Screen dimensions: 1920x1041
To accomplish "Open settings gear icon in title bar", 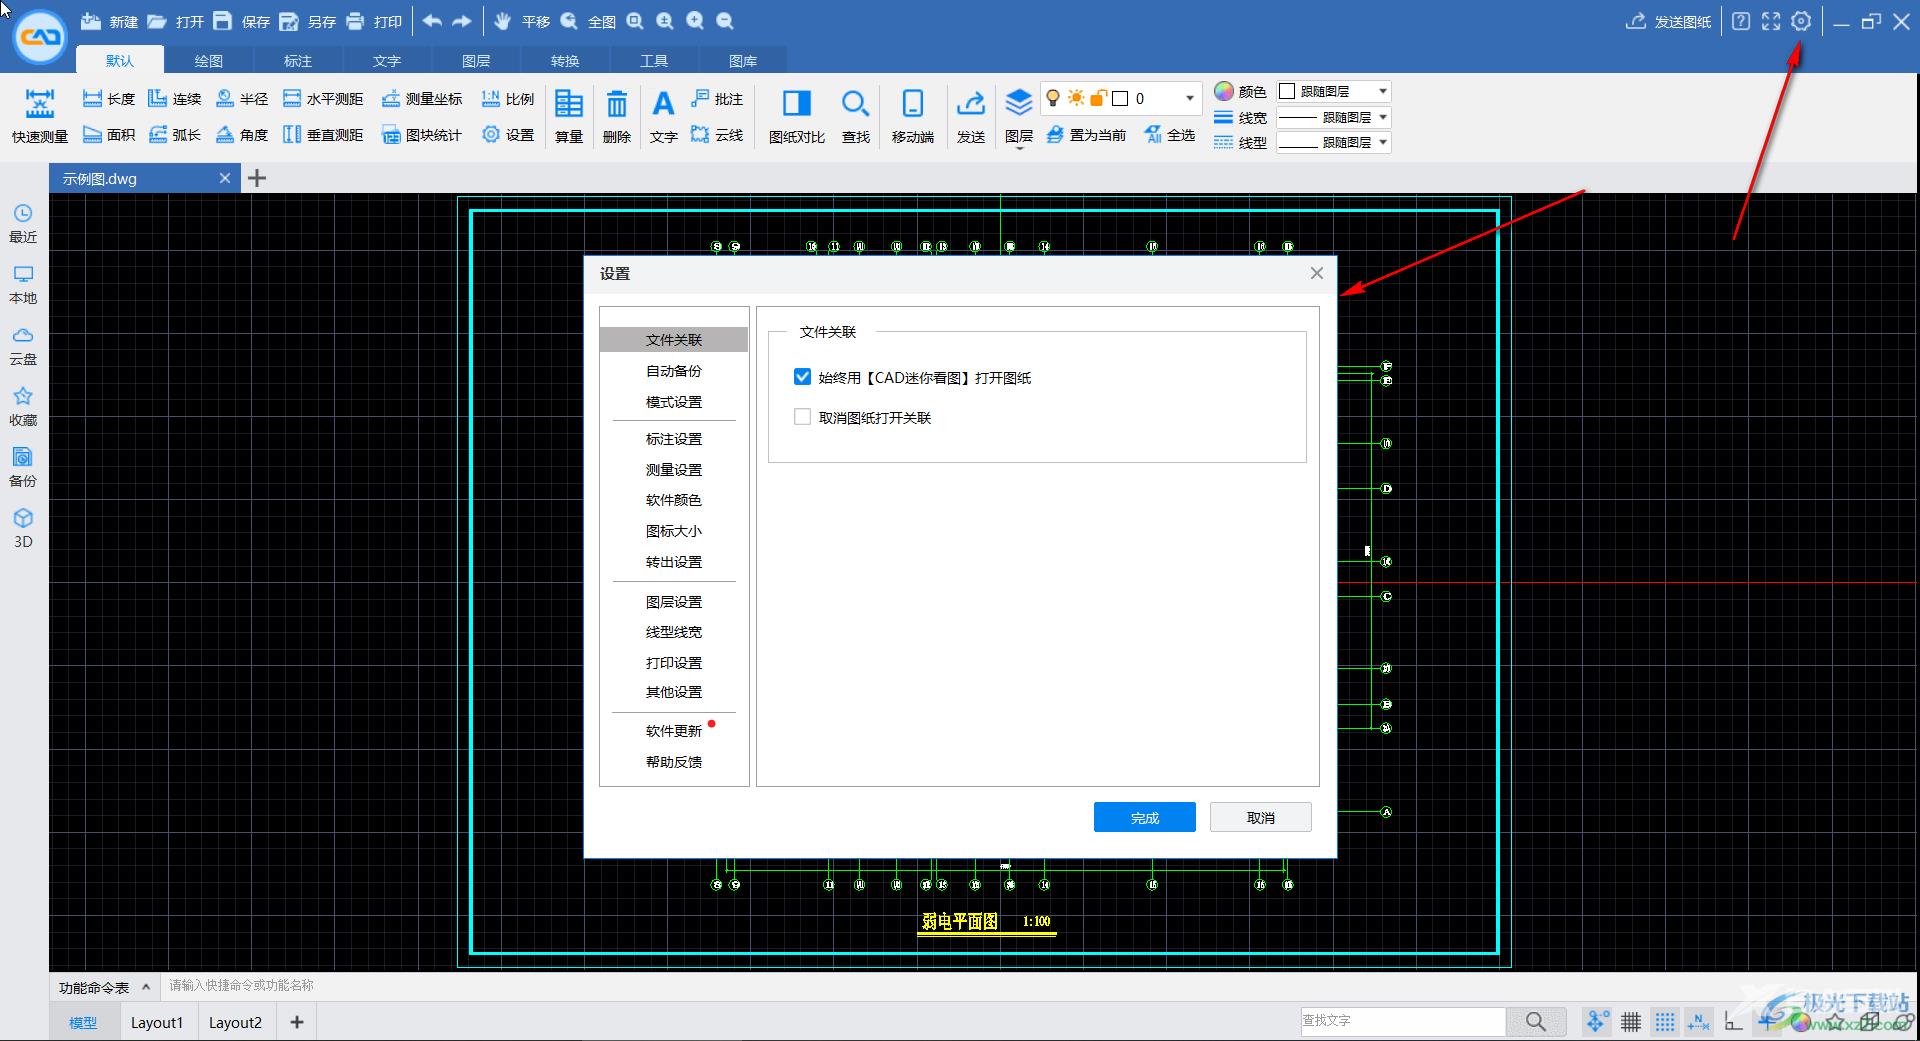I will (x=1800, y=21).
